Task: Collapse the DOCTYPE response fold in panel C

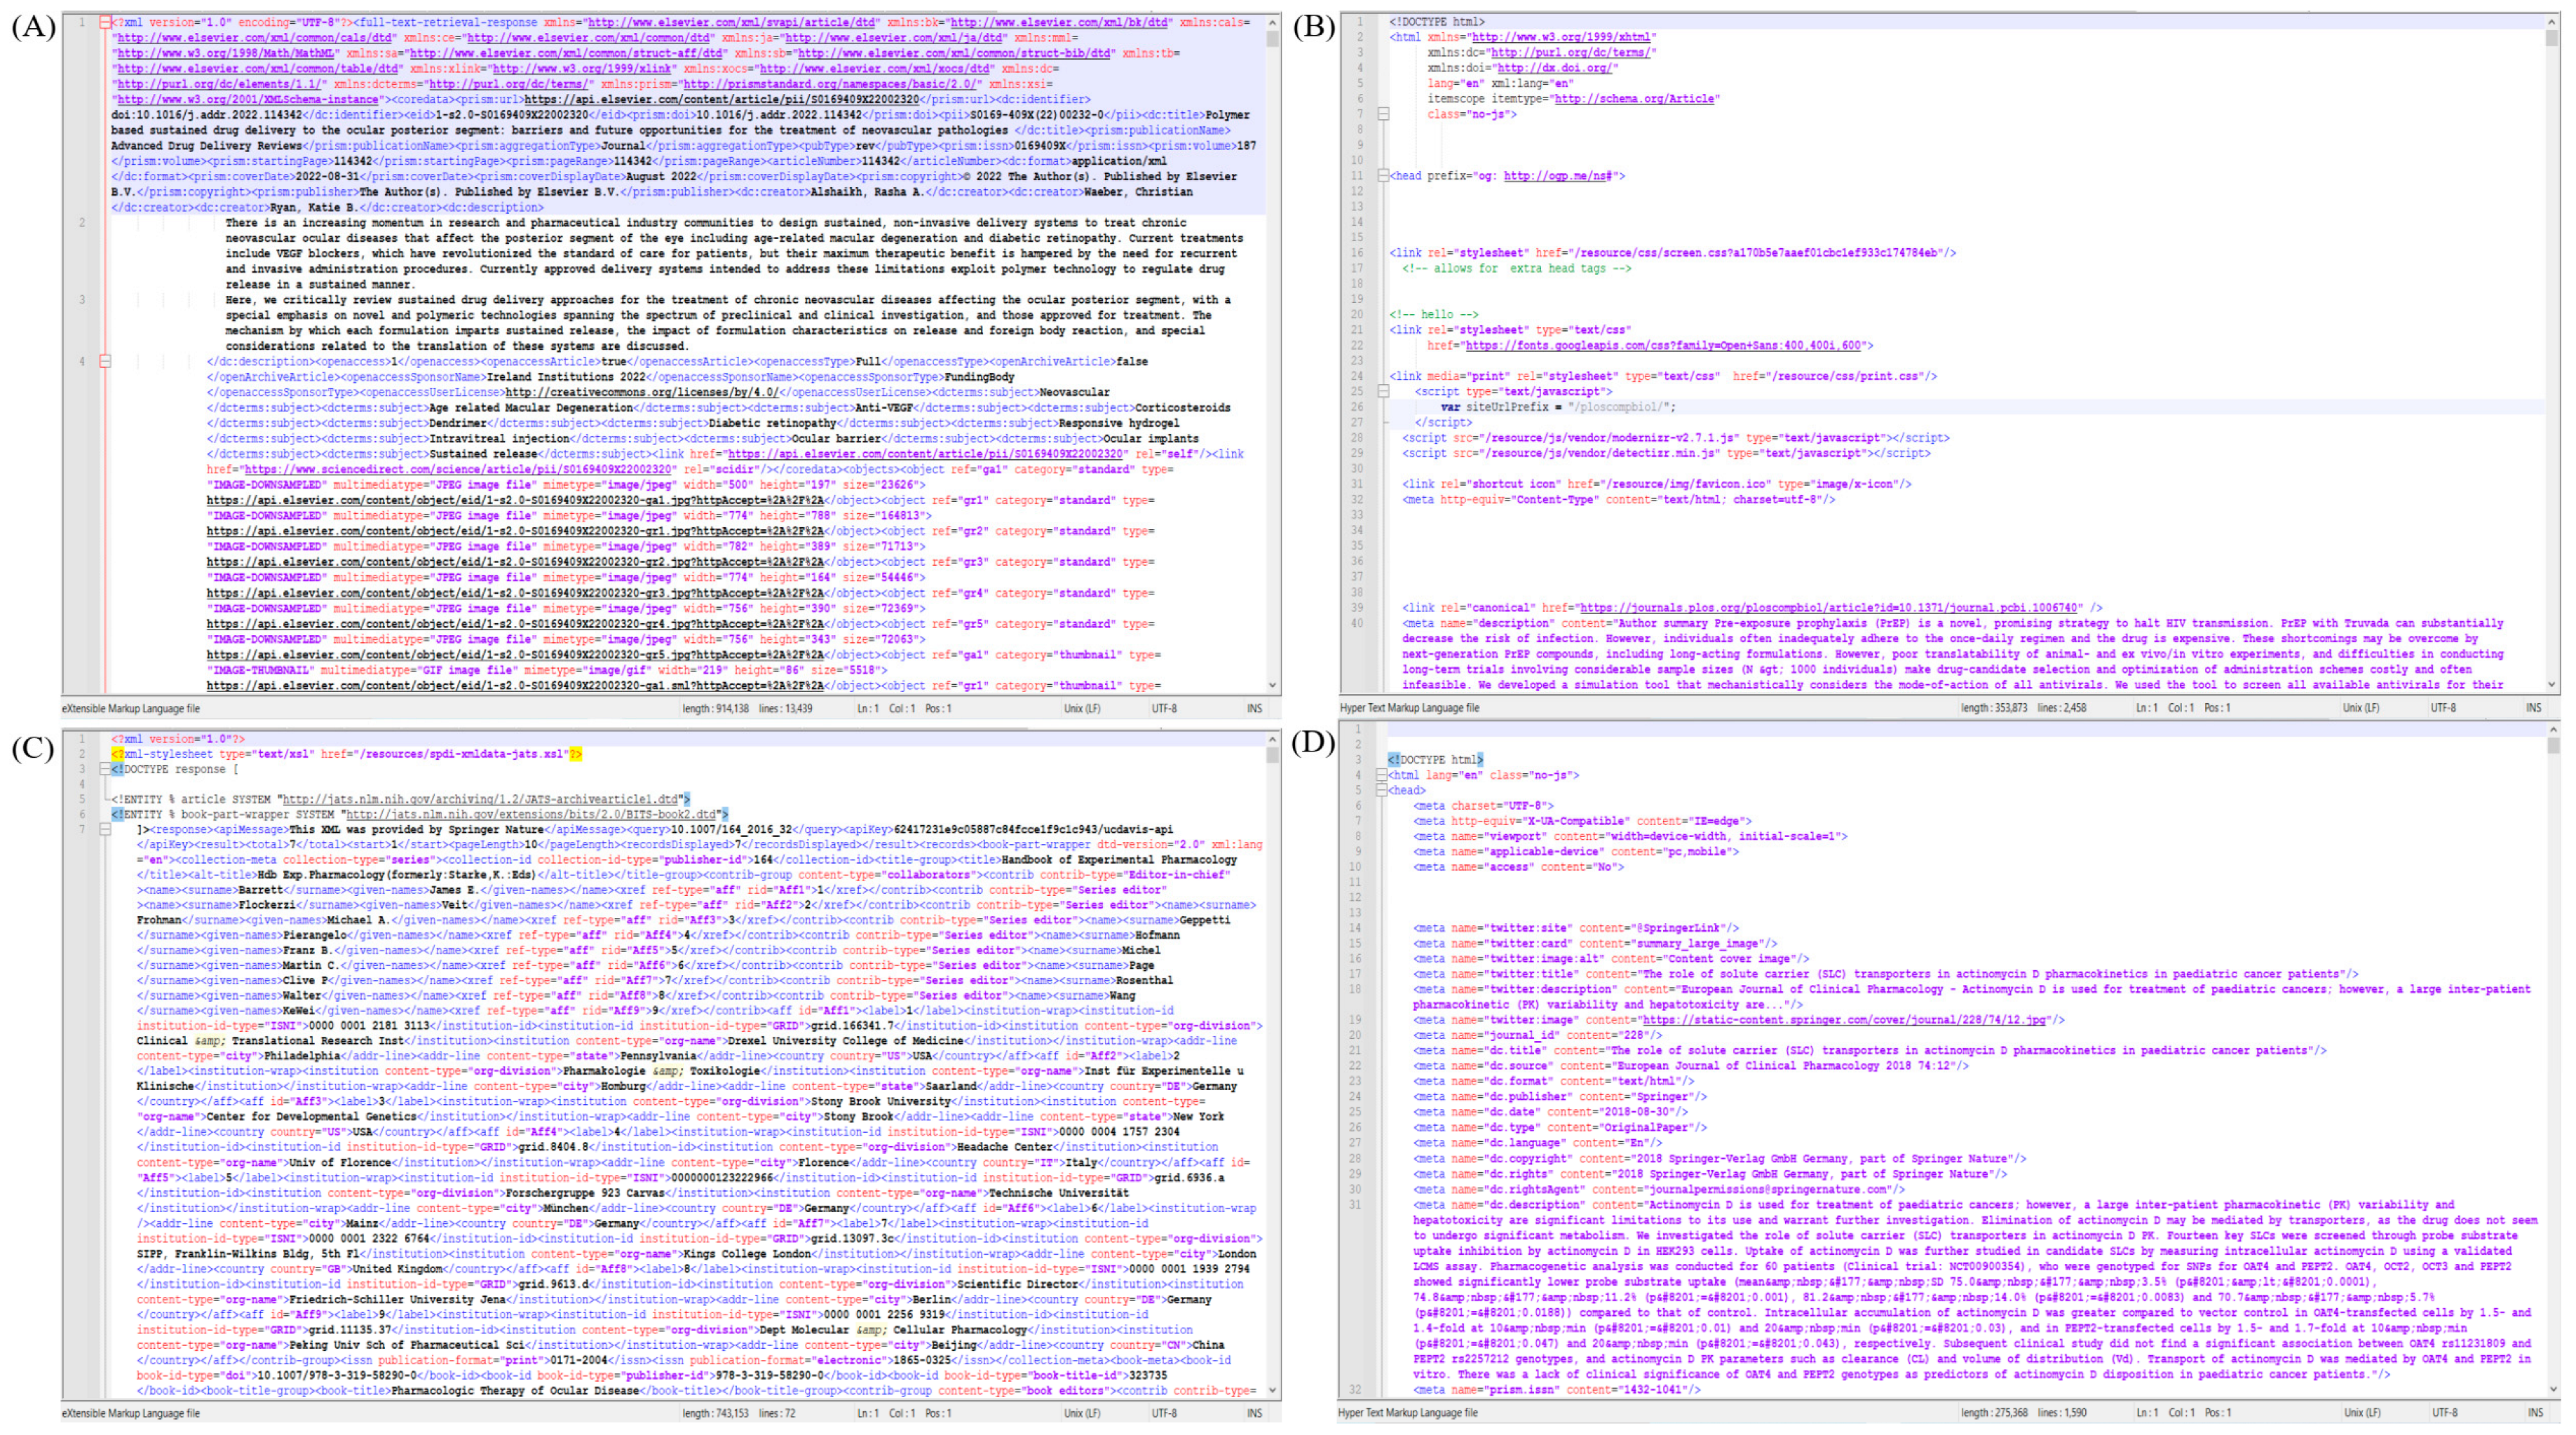Action: tap(105, 769)
